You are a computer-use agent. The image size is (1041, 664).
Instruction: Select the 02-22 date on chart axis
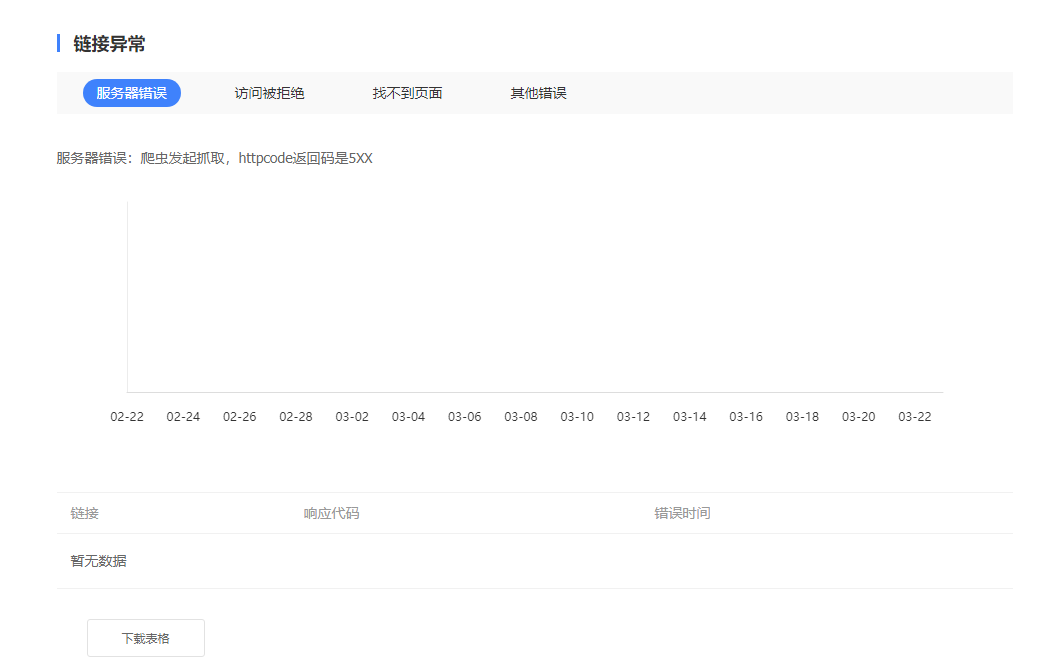pos(126,416)
